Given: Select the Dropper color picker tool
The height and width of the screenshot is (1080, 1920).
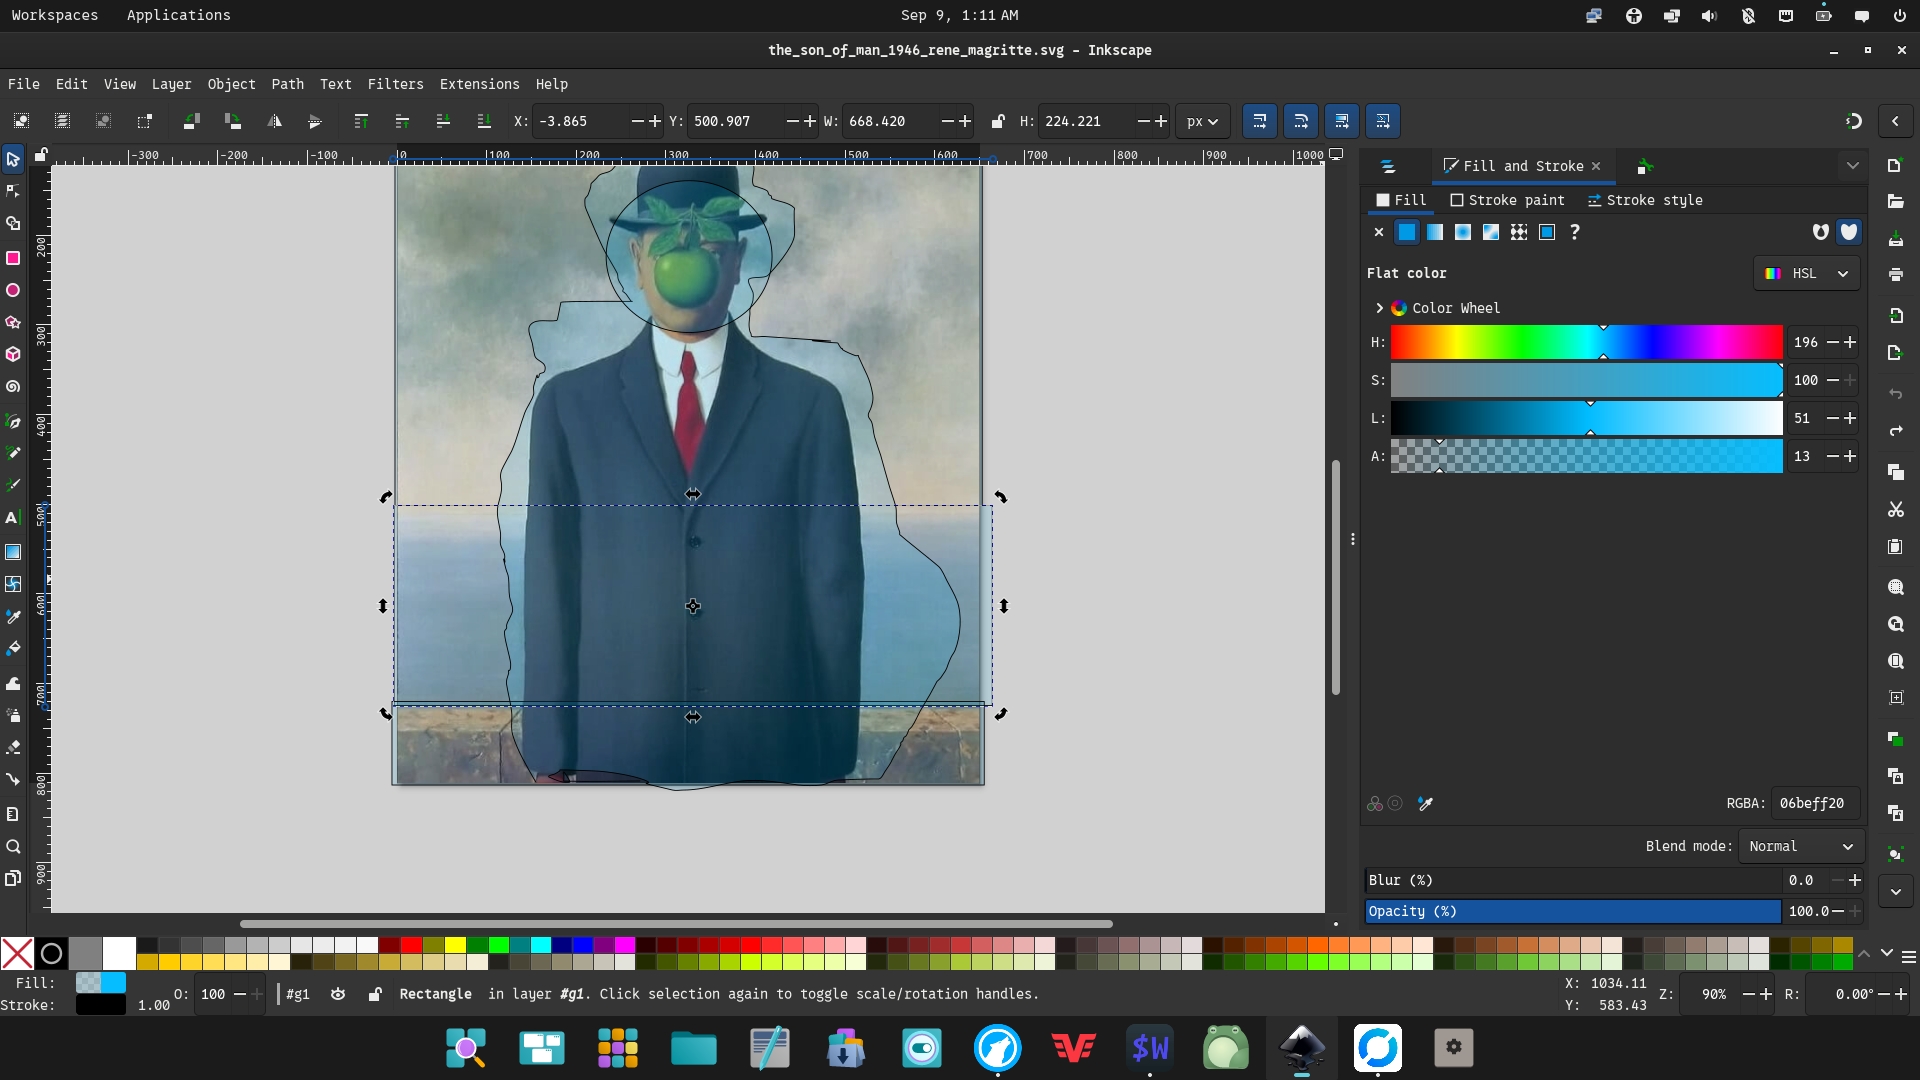Looking at the screenshot, I should point(13,617).
